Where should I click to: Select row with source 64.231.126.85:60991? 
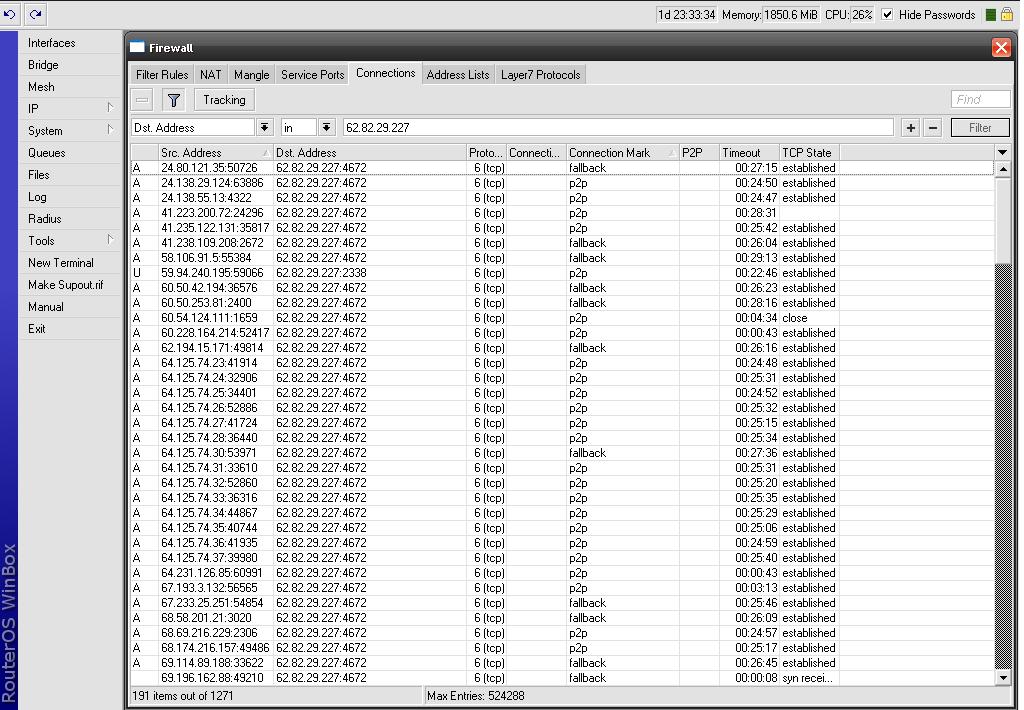click(x=562, y=573)
